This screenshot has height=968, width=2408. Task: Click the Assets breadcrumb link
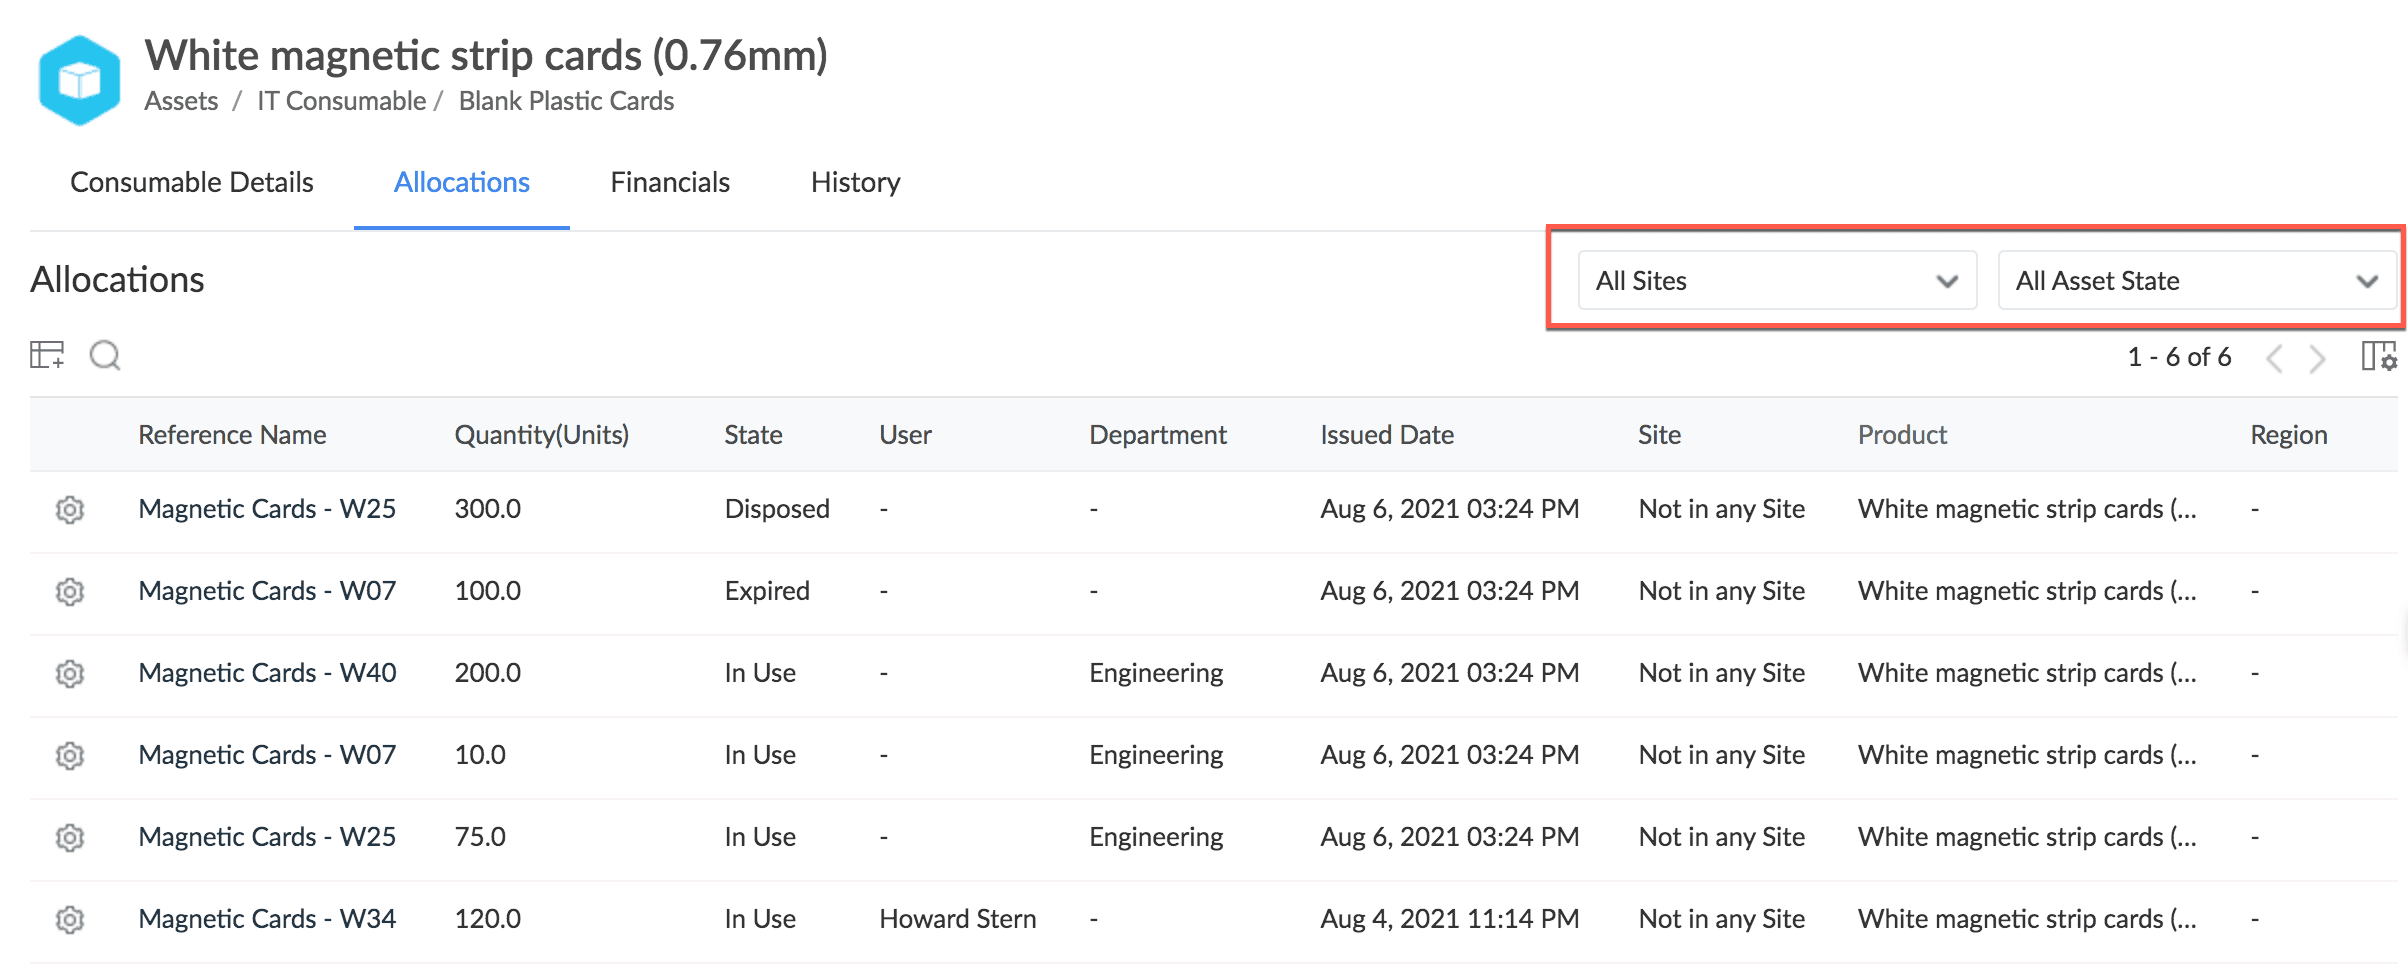coord(181,101)
